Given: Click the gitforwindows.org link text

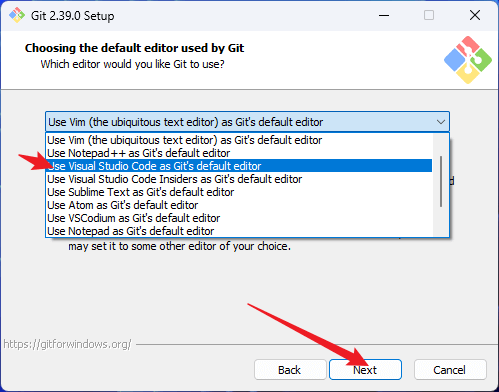Looking at the screenshot, I should coord(68,344).
